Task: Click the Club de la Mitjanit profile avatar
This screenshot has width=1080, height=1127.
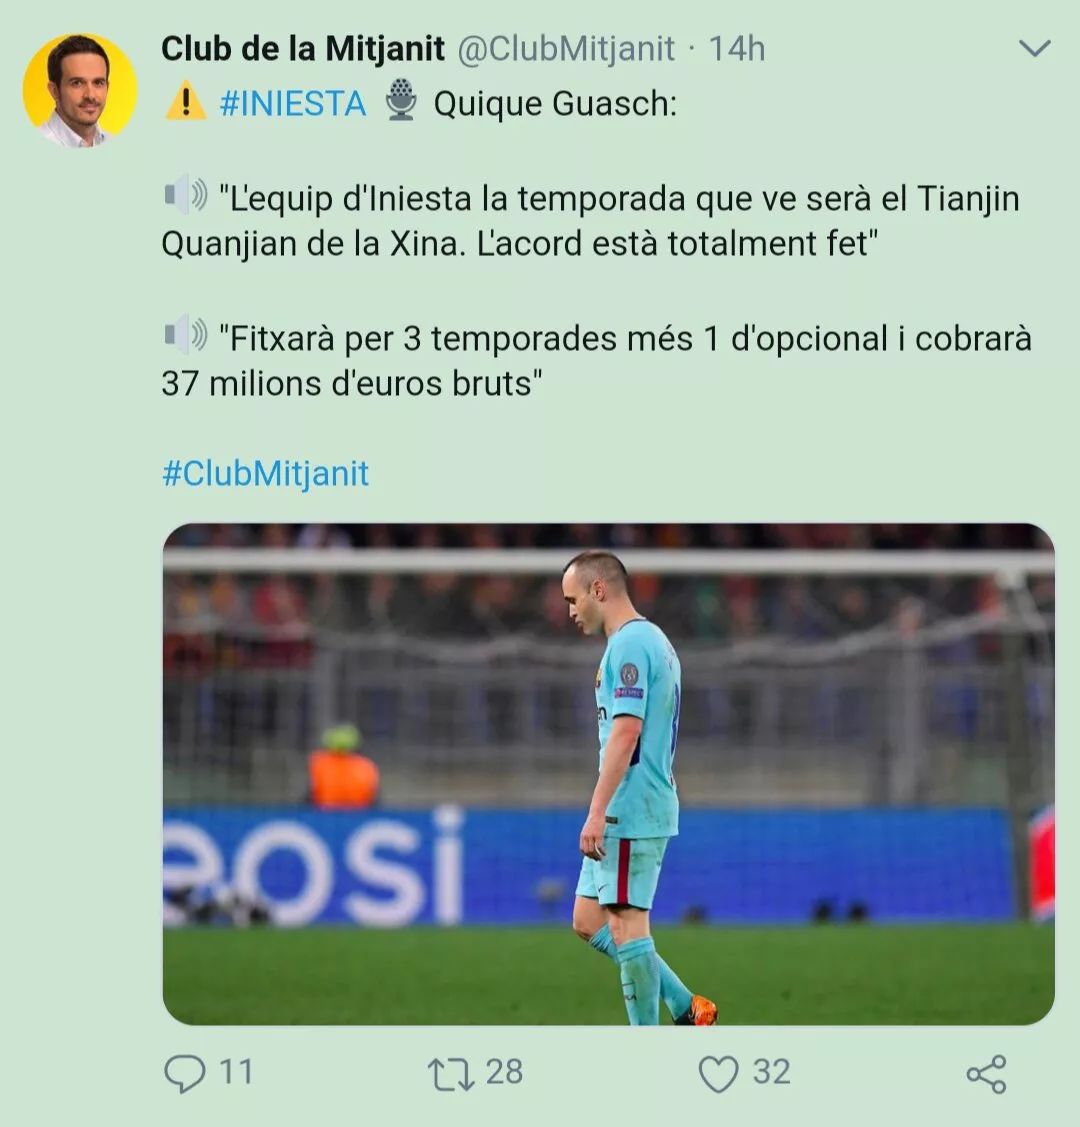Action: [80, 90]
